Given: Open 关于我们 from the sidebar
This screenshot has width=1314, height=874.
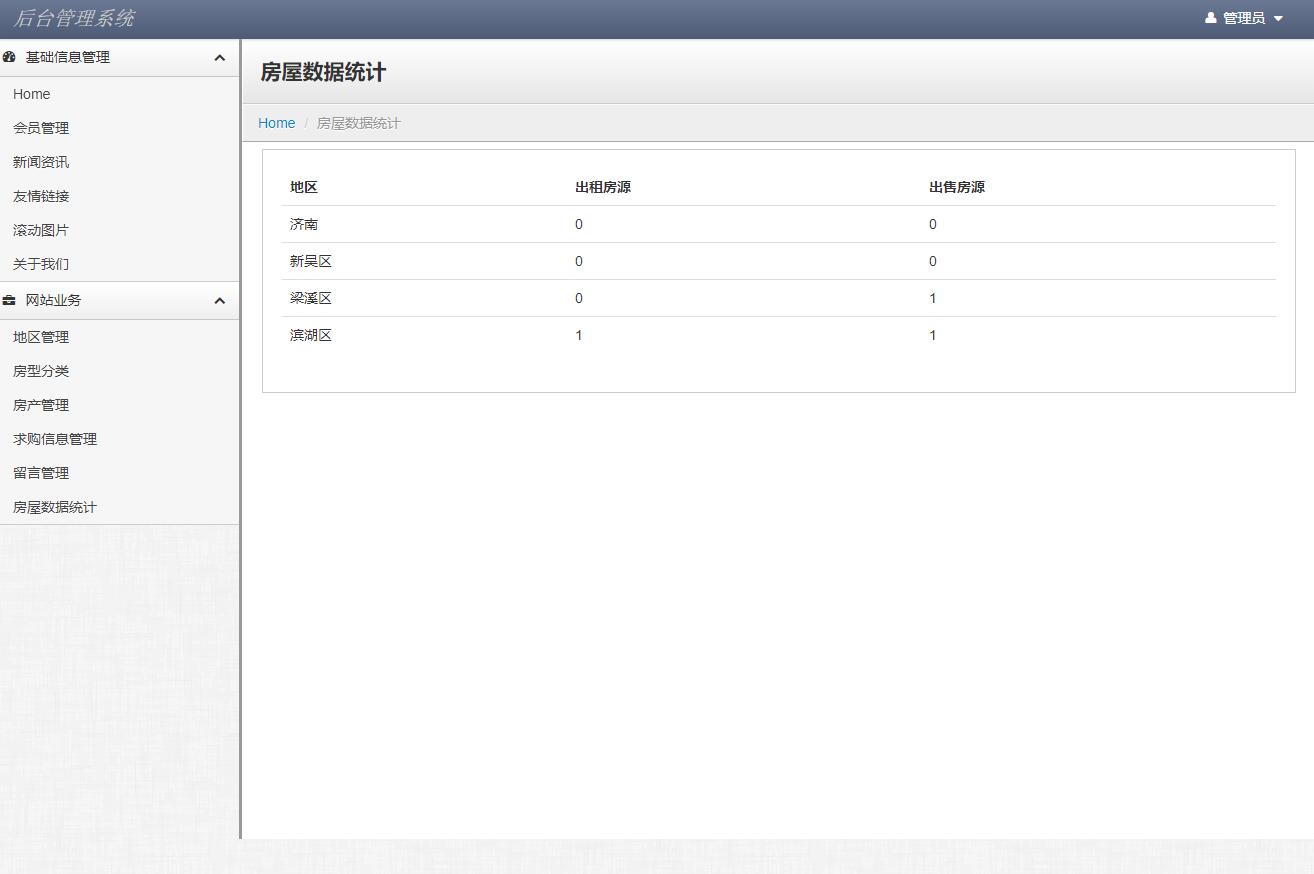Looking at the screenshot, I should [x=40, y=263].
